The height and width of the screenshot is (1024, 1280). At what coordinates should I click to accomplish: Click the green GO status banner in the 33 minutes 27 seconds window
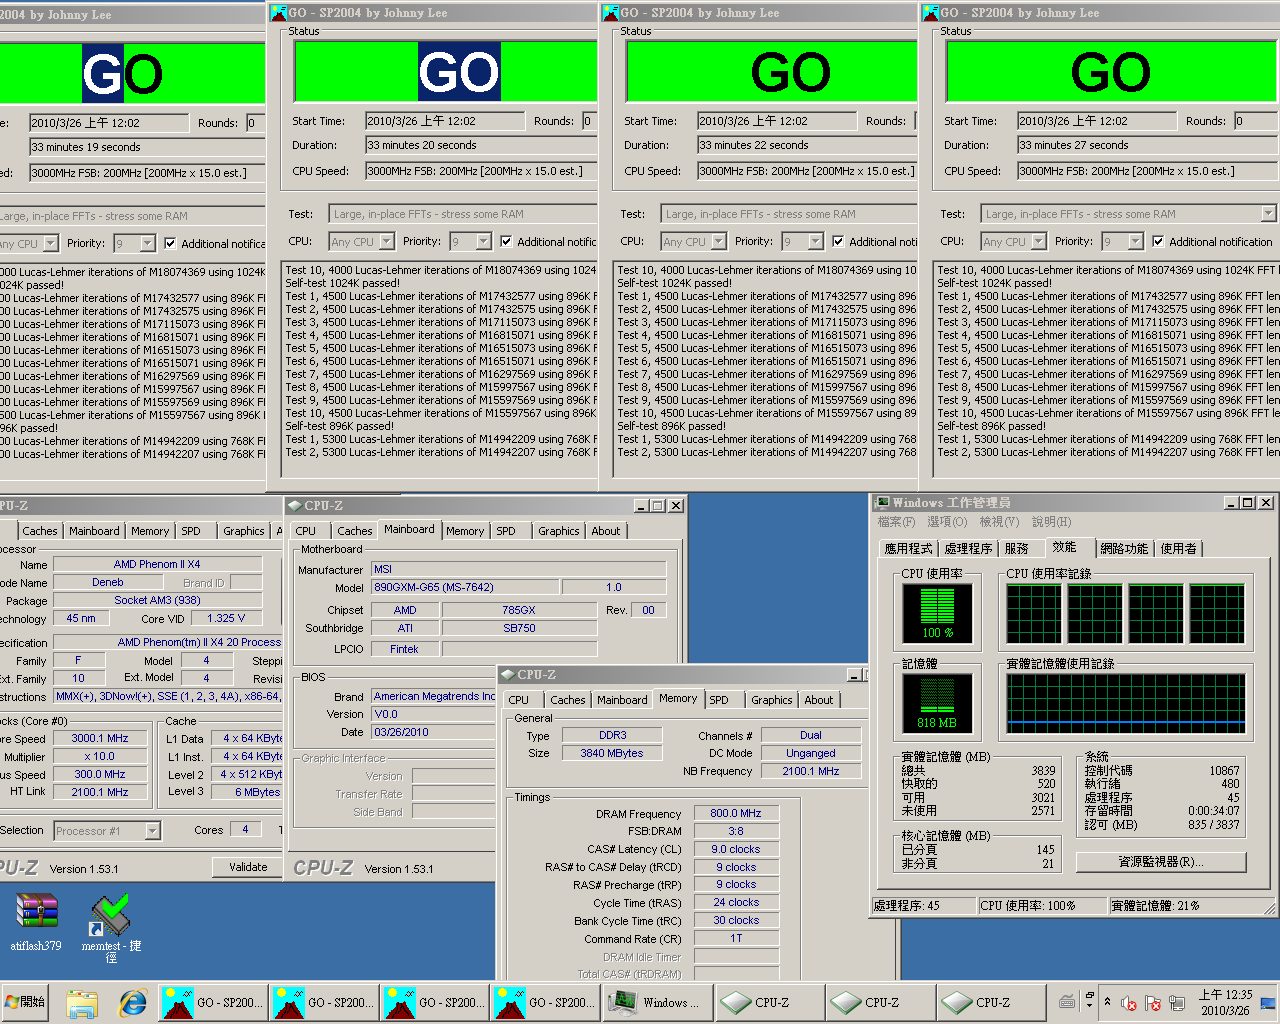click(1111, 72)
